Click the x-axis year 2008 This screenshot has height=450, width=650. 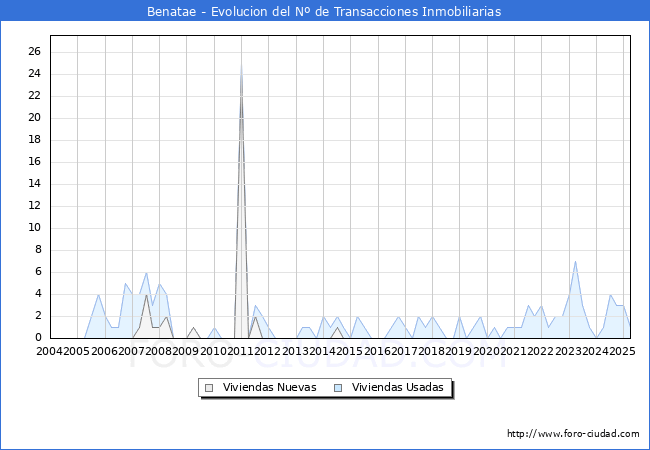[159, 351]
